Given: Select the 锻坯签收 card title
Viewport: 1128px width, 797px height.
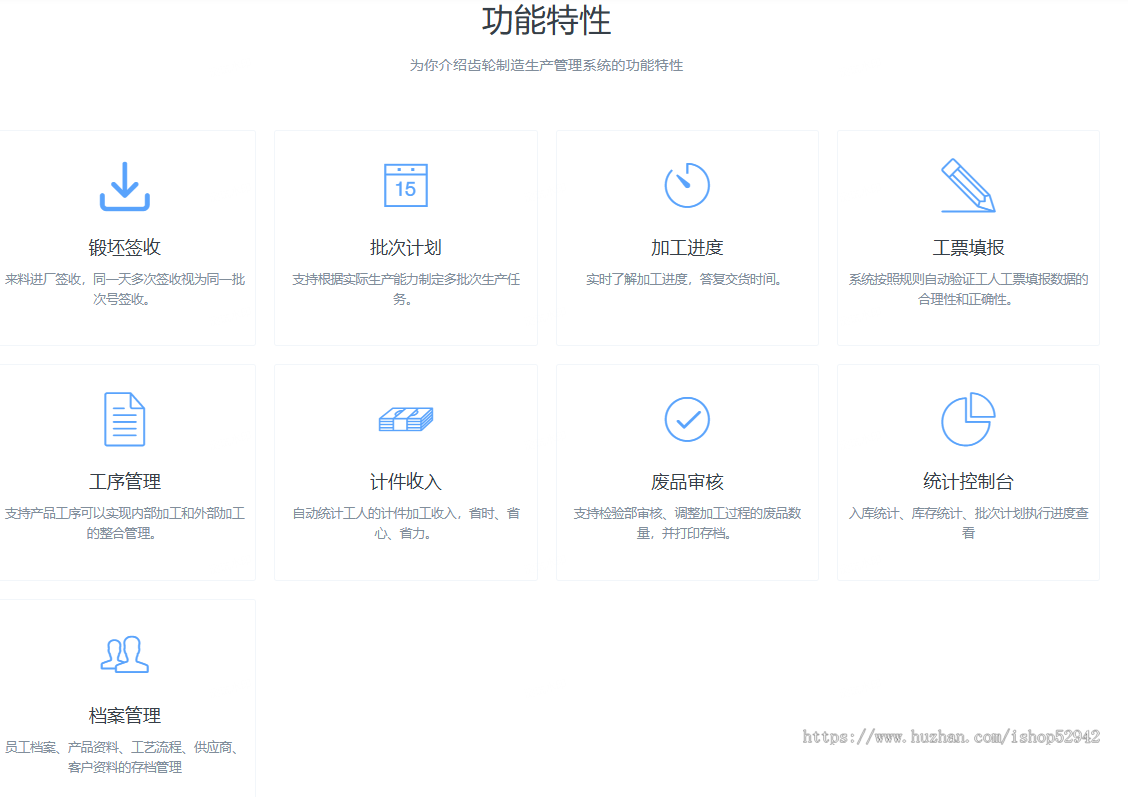Looking at the screenshot, I should 124,247.
